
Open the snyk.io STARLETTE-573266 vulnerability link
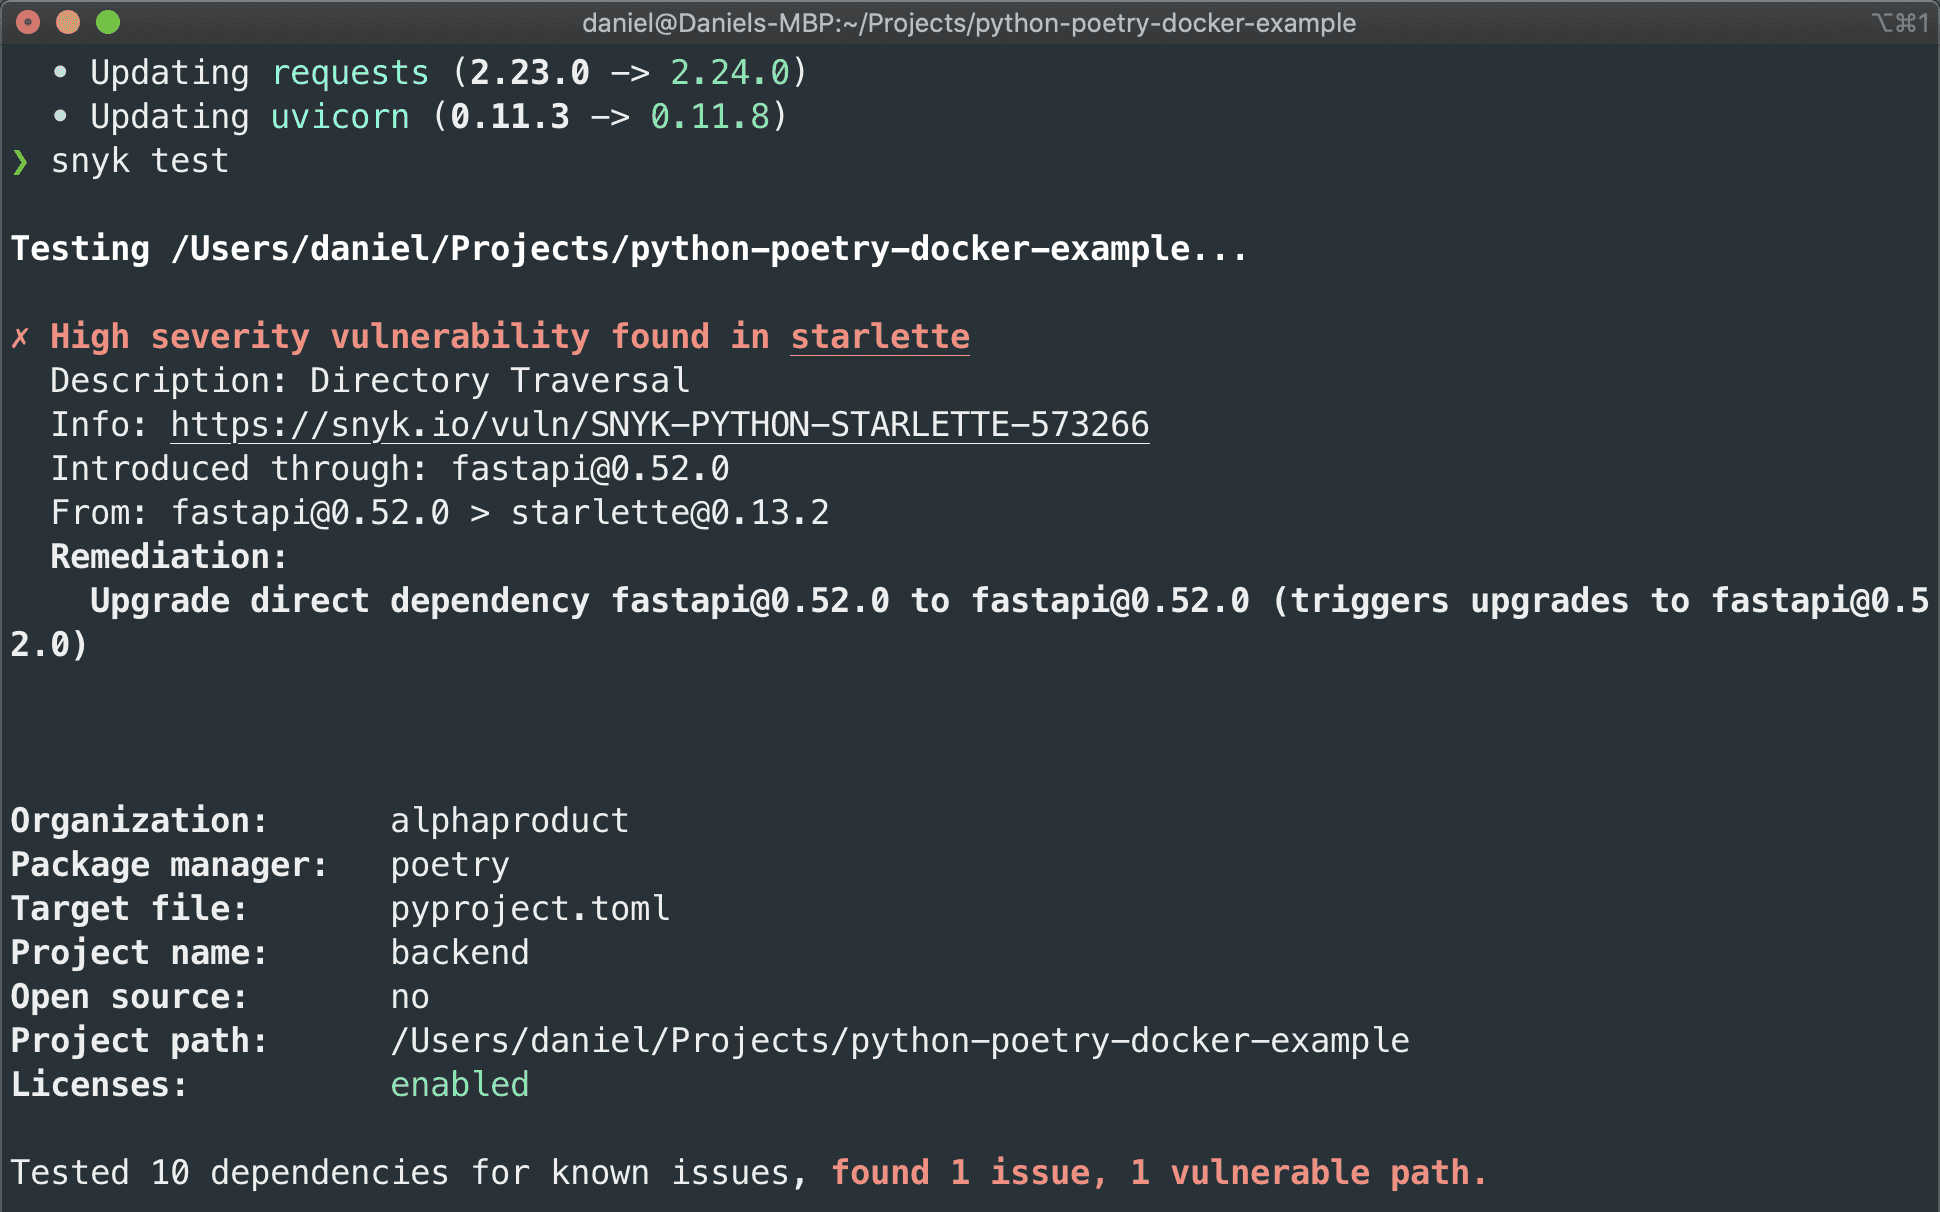(x=660, y=425)
